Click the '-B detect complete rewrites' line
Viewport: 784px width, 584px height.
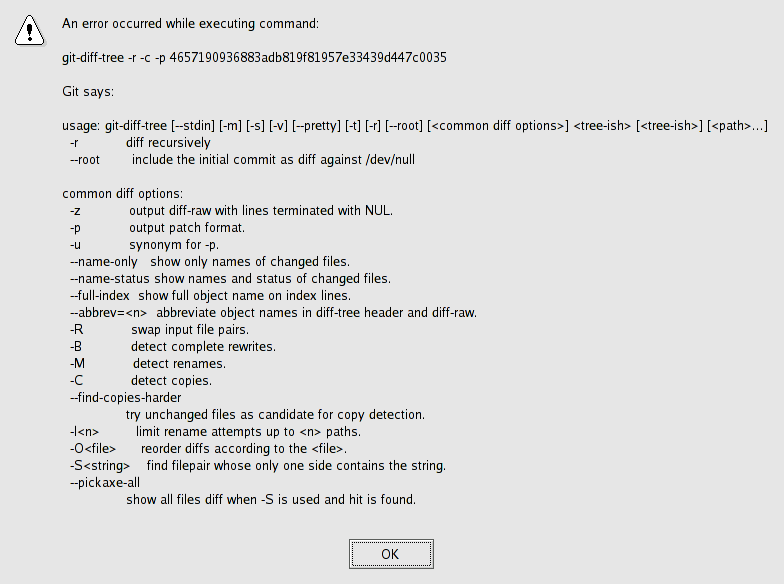click(173, 346)
